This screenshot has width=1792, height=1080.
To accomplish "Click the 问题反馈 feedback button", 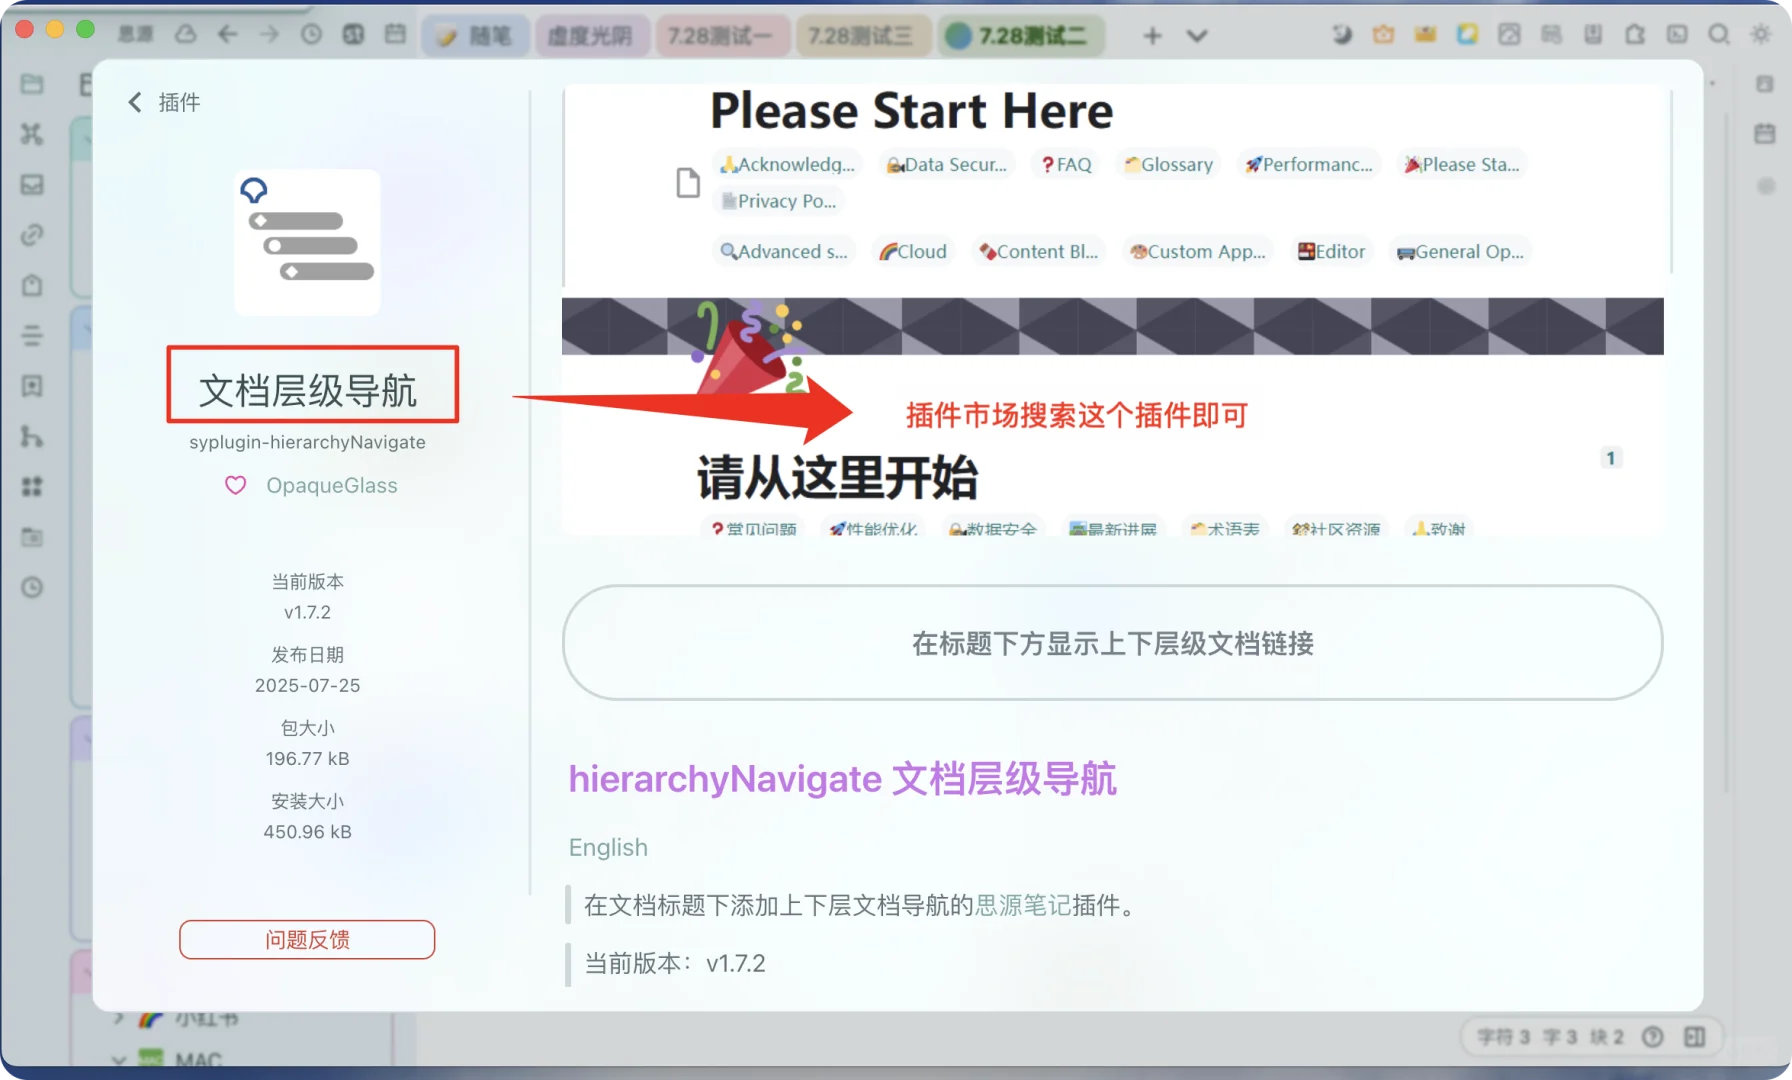I will tap(307, 939).
